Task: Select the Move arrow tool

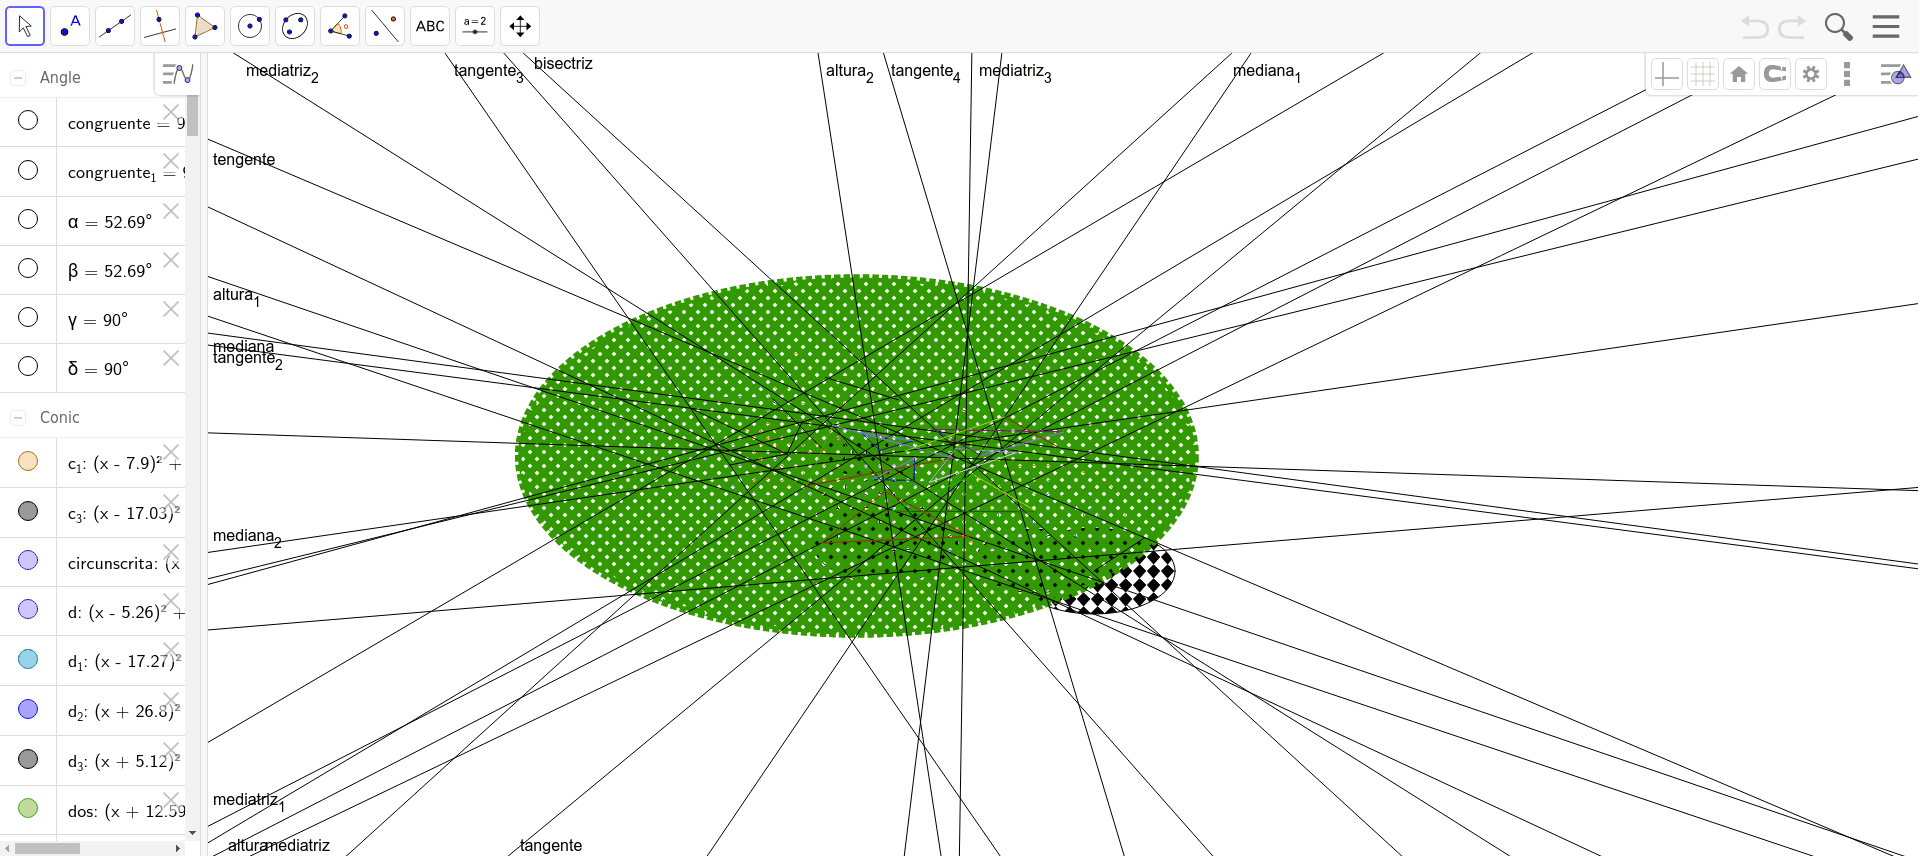Action: coord(25,26)
